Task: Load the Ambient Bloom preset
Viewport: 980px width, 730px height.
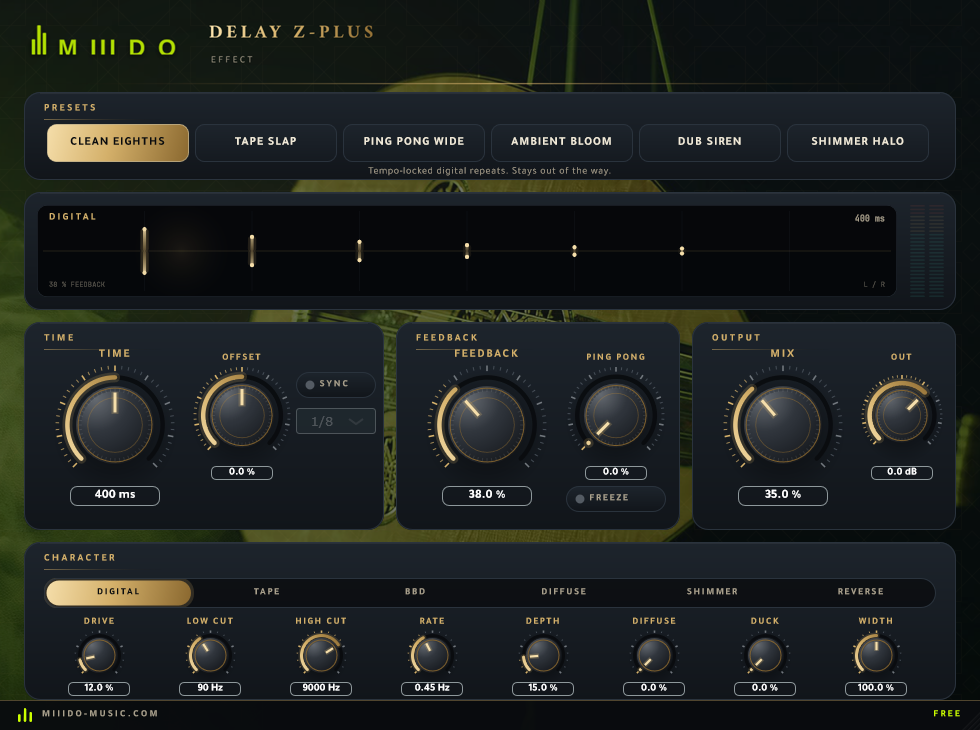Action: click(561, 142)
